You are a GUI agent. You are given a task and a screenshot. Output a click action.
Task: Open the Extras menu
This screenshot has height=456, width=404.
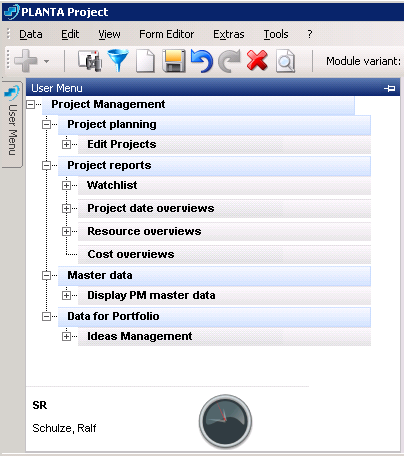[x=229, y=34]
